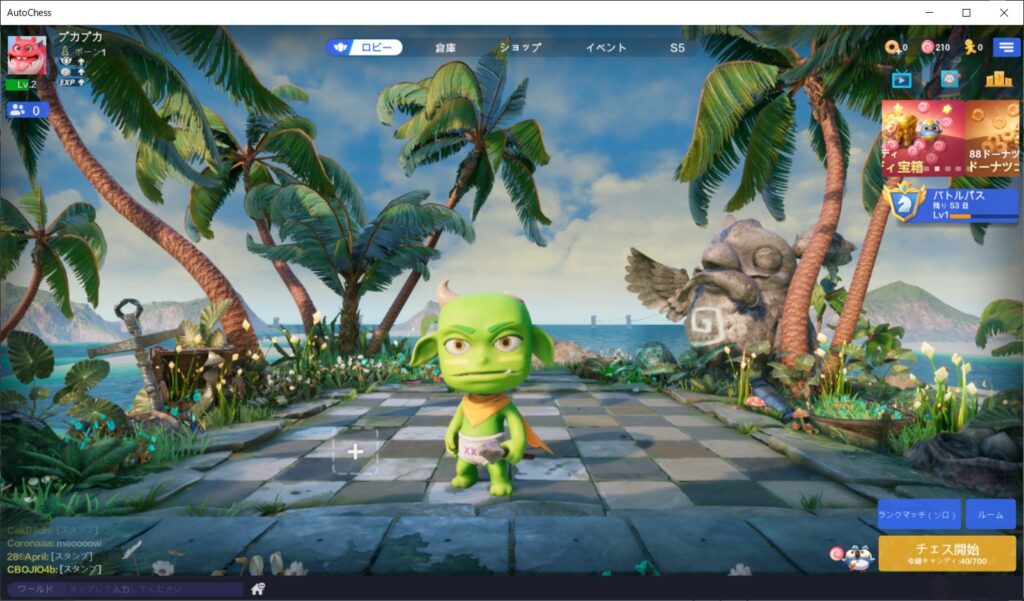Close the AutoChess window
Viewport: 1024px width, 601px height.
[x=1004, y=12]
